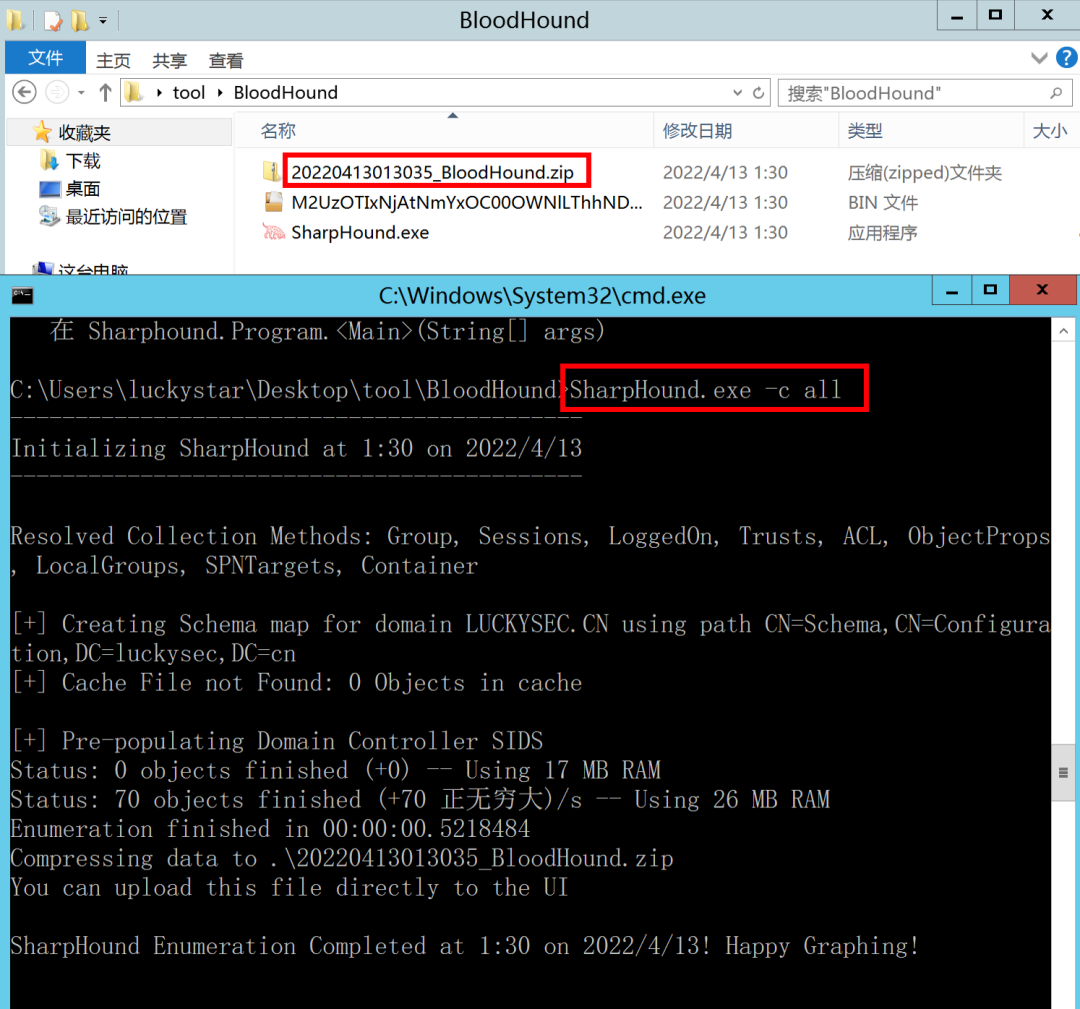
Task: Expand the address bar history dropdown
Action: click(738, 93)
